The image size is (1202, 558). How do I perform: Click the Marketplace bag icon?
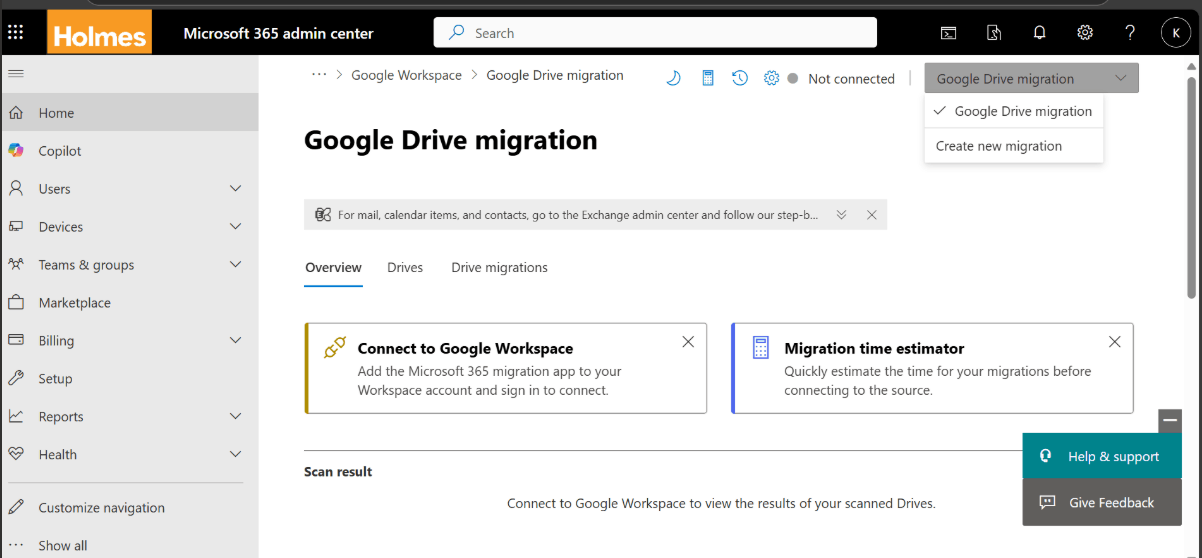click(x=16, y=302)
